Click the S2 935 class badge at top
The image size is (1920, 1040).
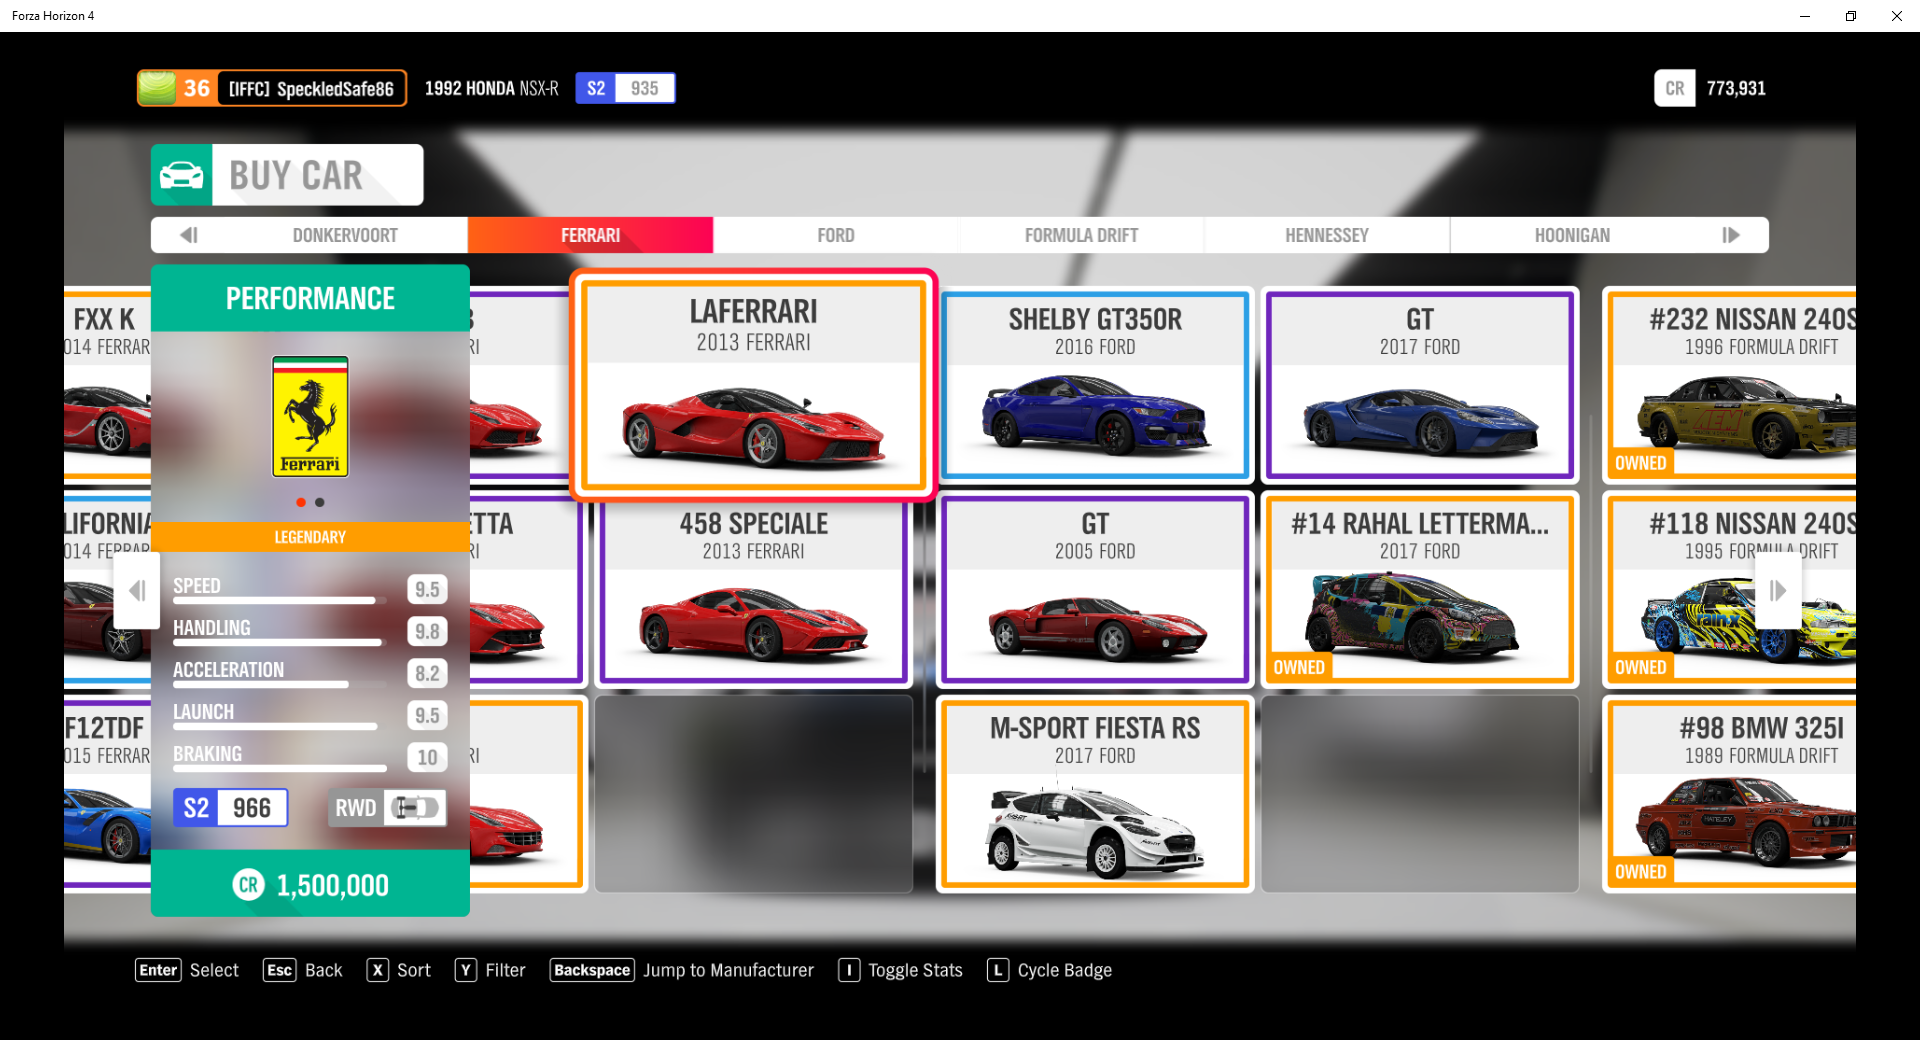(x=625, y=88)
